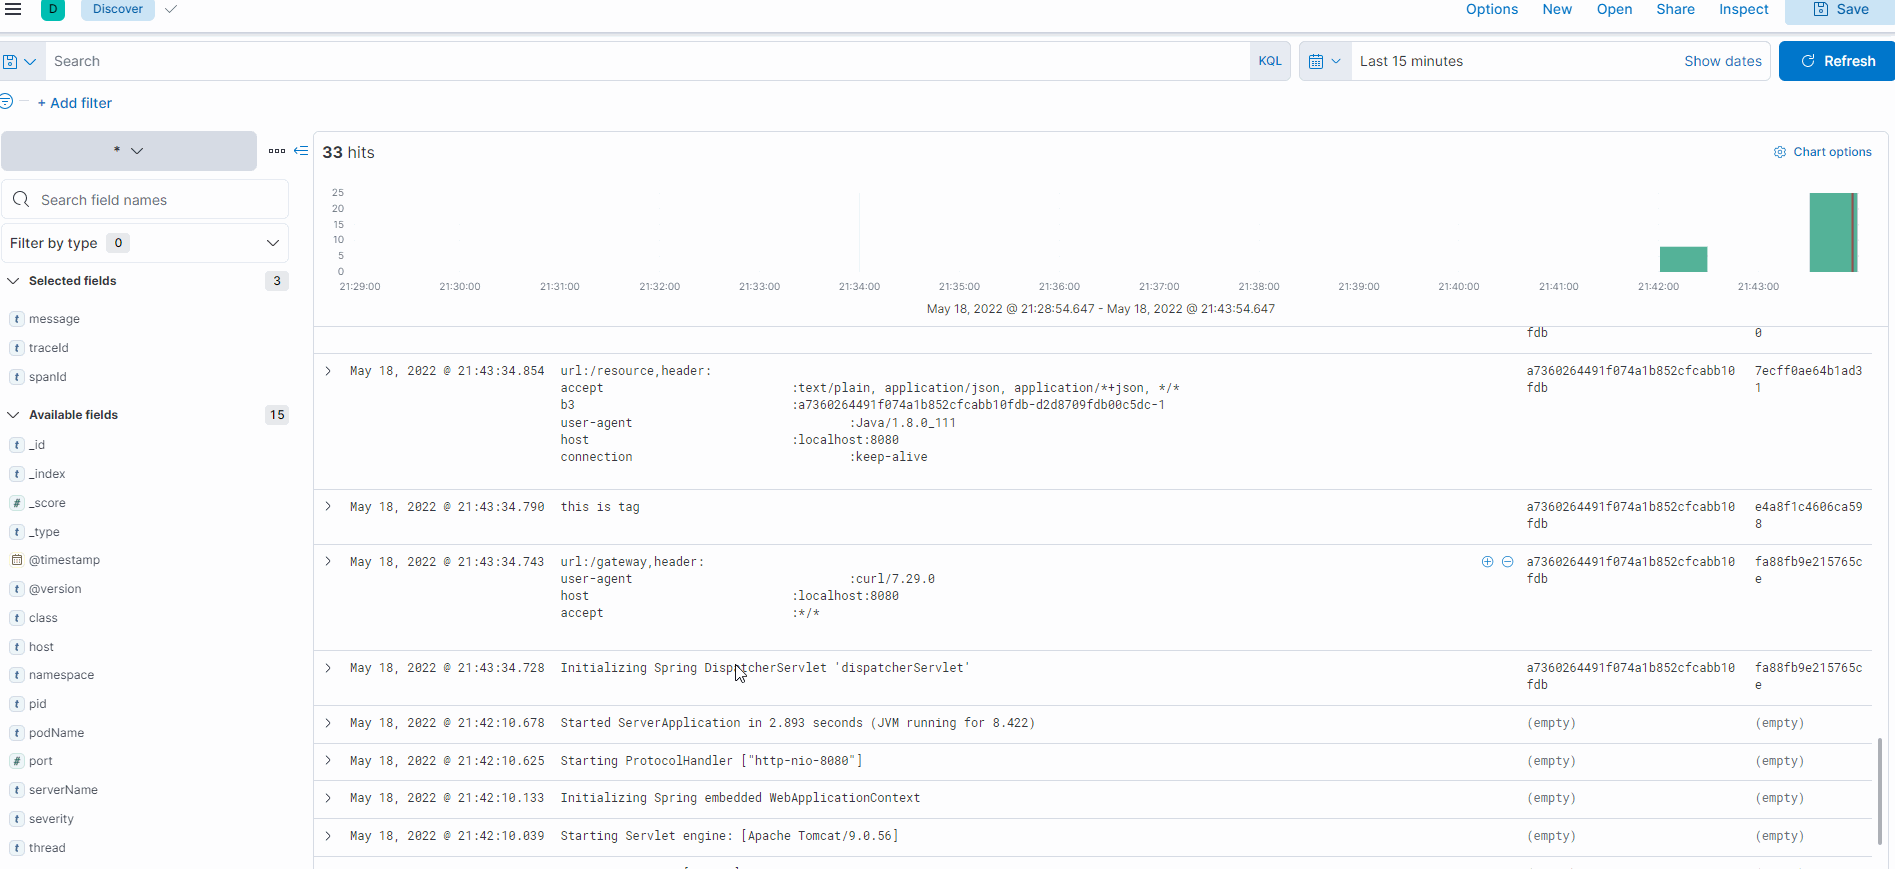Click the _id field type icon
Screen dimensions: 1895x869
point(17,445)
